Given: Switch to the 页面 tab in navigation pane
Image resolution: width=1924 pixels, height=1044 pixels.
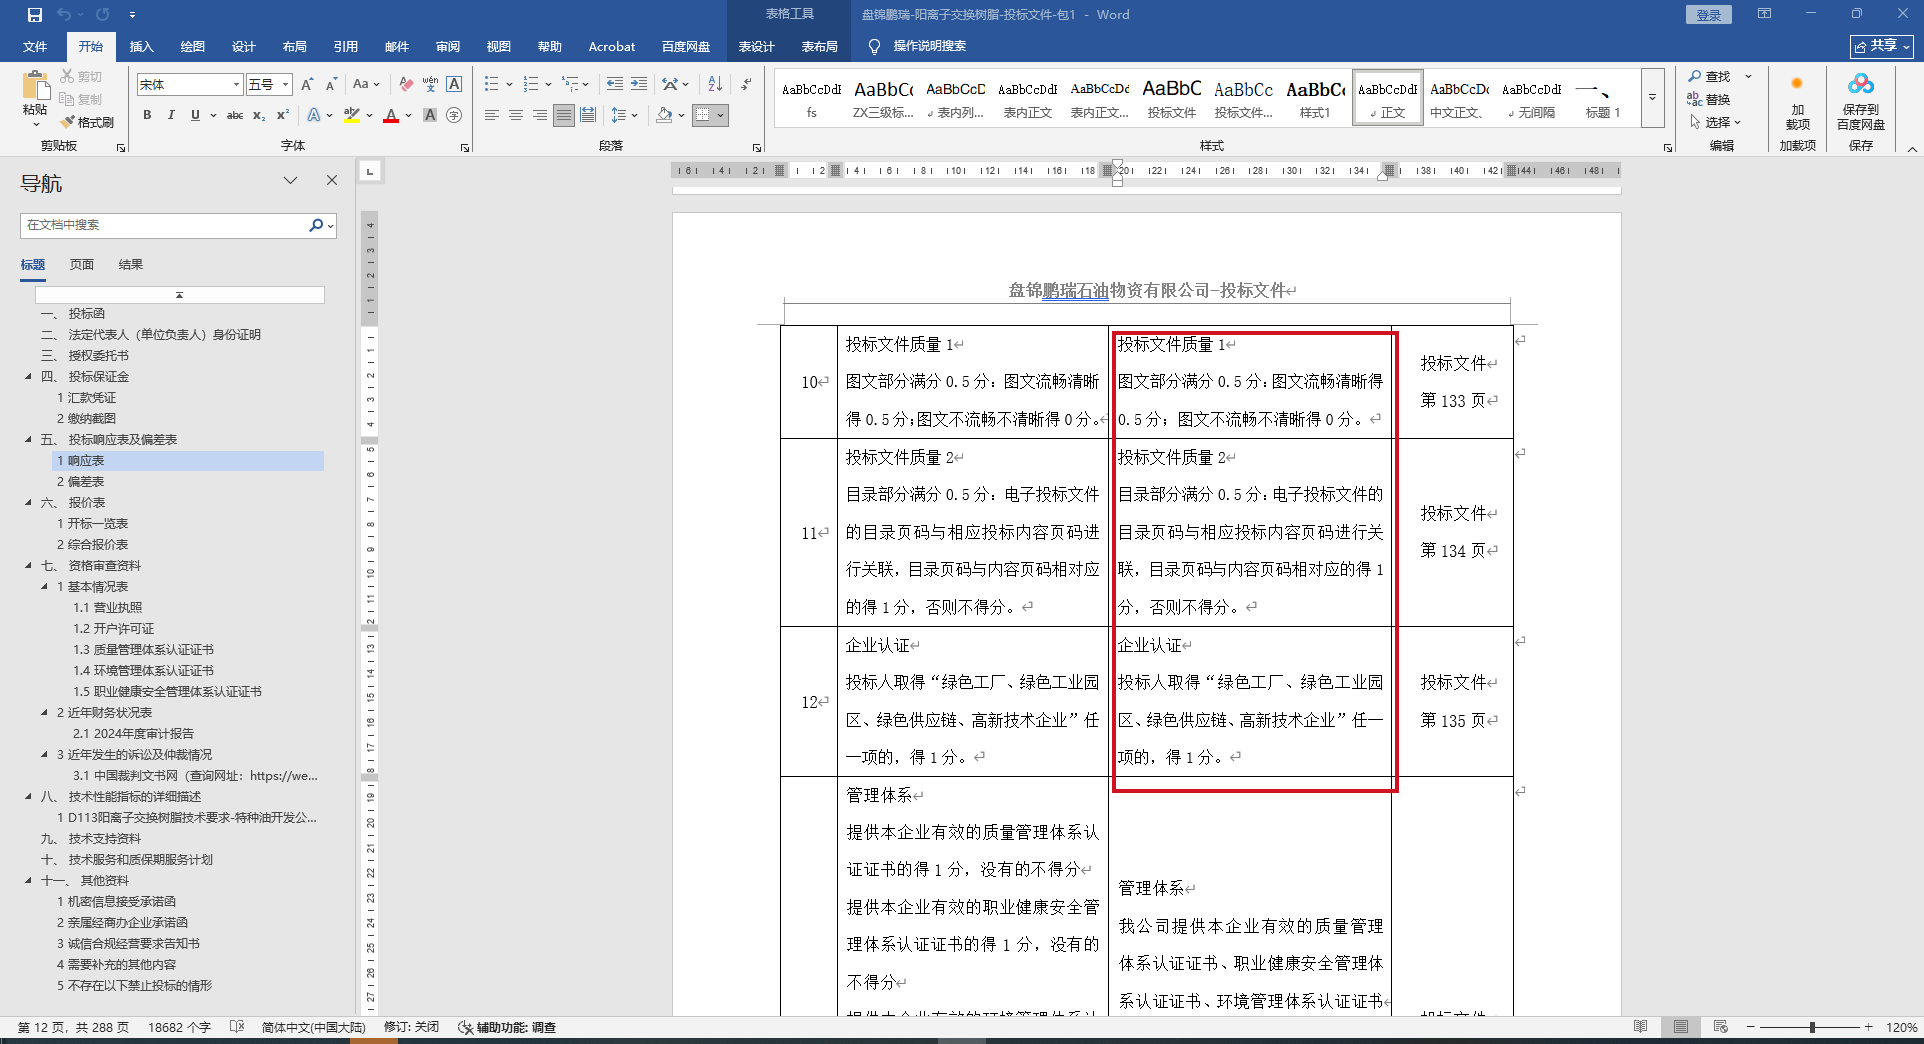Looking at the screenshot, I should point(82,265).
